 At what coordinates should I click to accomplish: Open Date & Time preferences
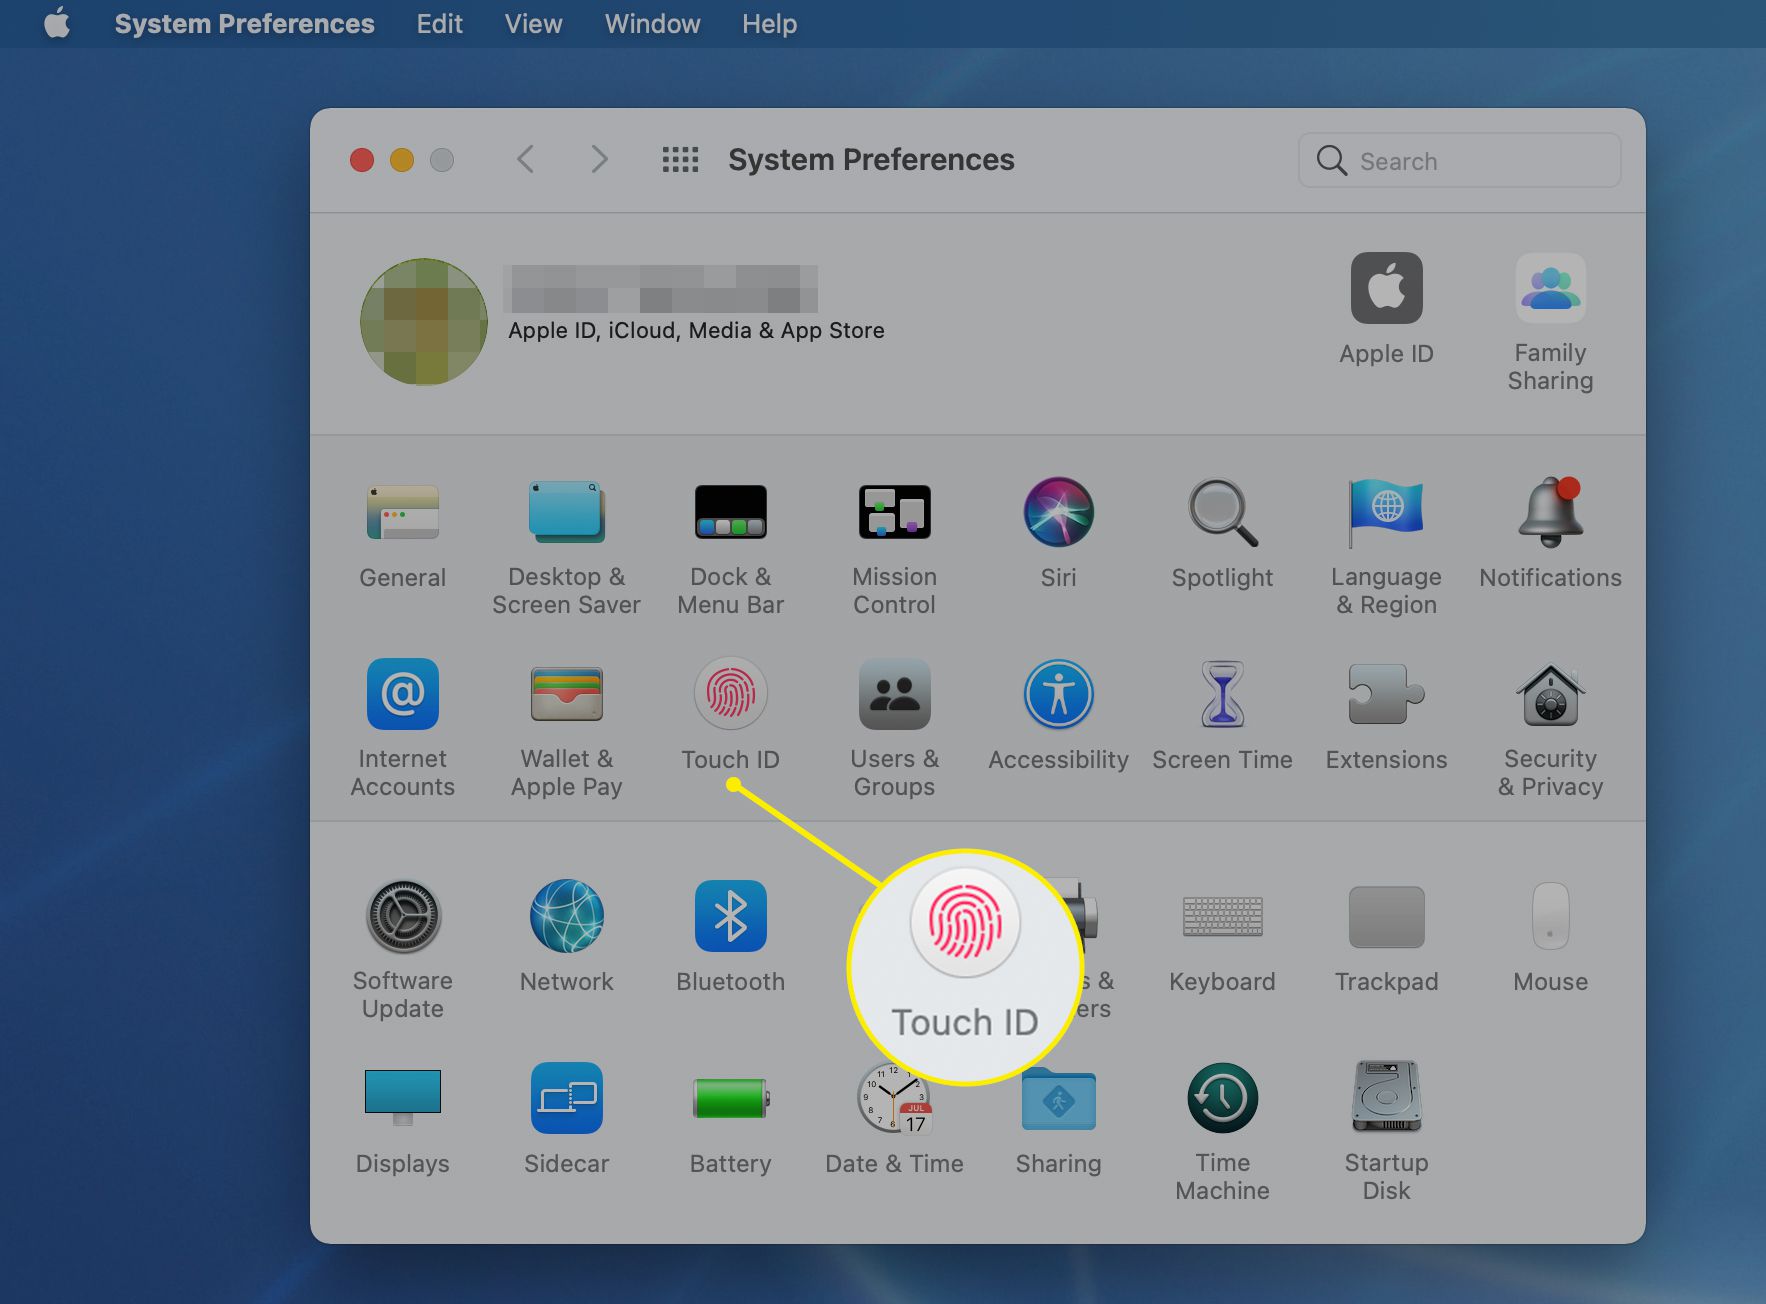coord(894,1097)
